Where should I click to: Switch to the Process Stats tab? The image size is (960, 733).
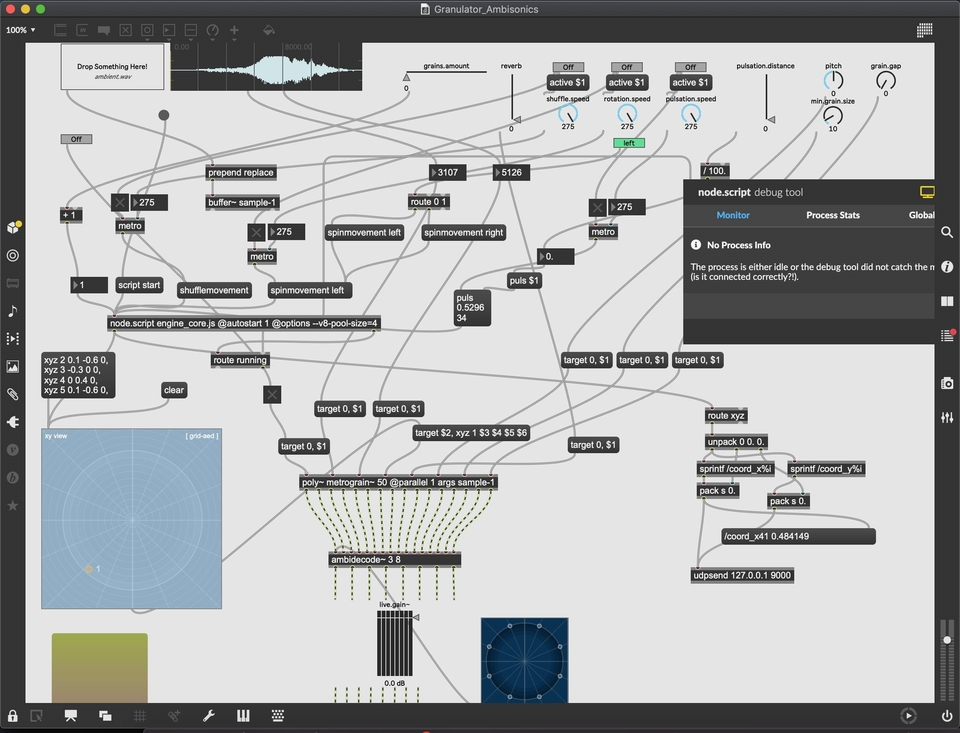[832, 215]
